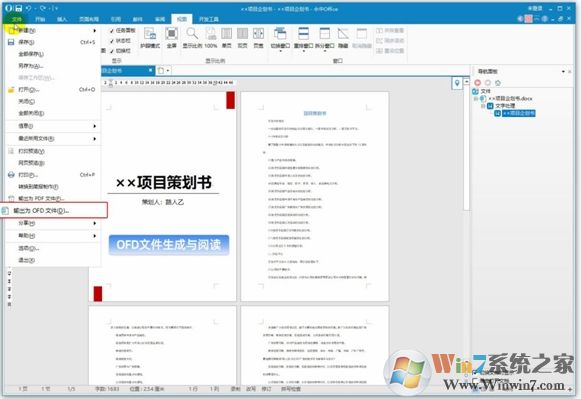The width and height of the screenshot is (581, 399).
Task: Choose 页宽 page width view
Action: click(x=258, y=39)
